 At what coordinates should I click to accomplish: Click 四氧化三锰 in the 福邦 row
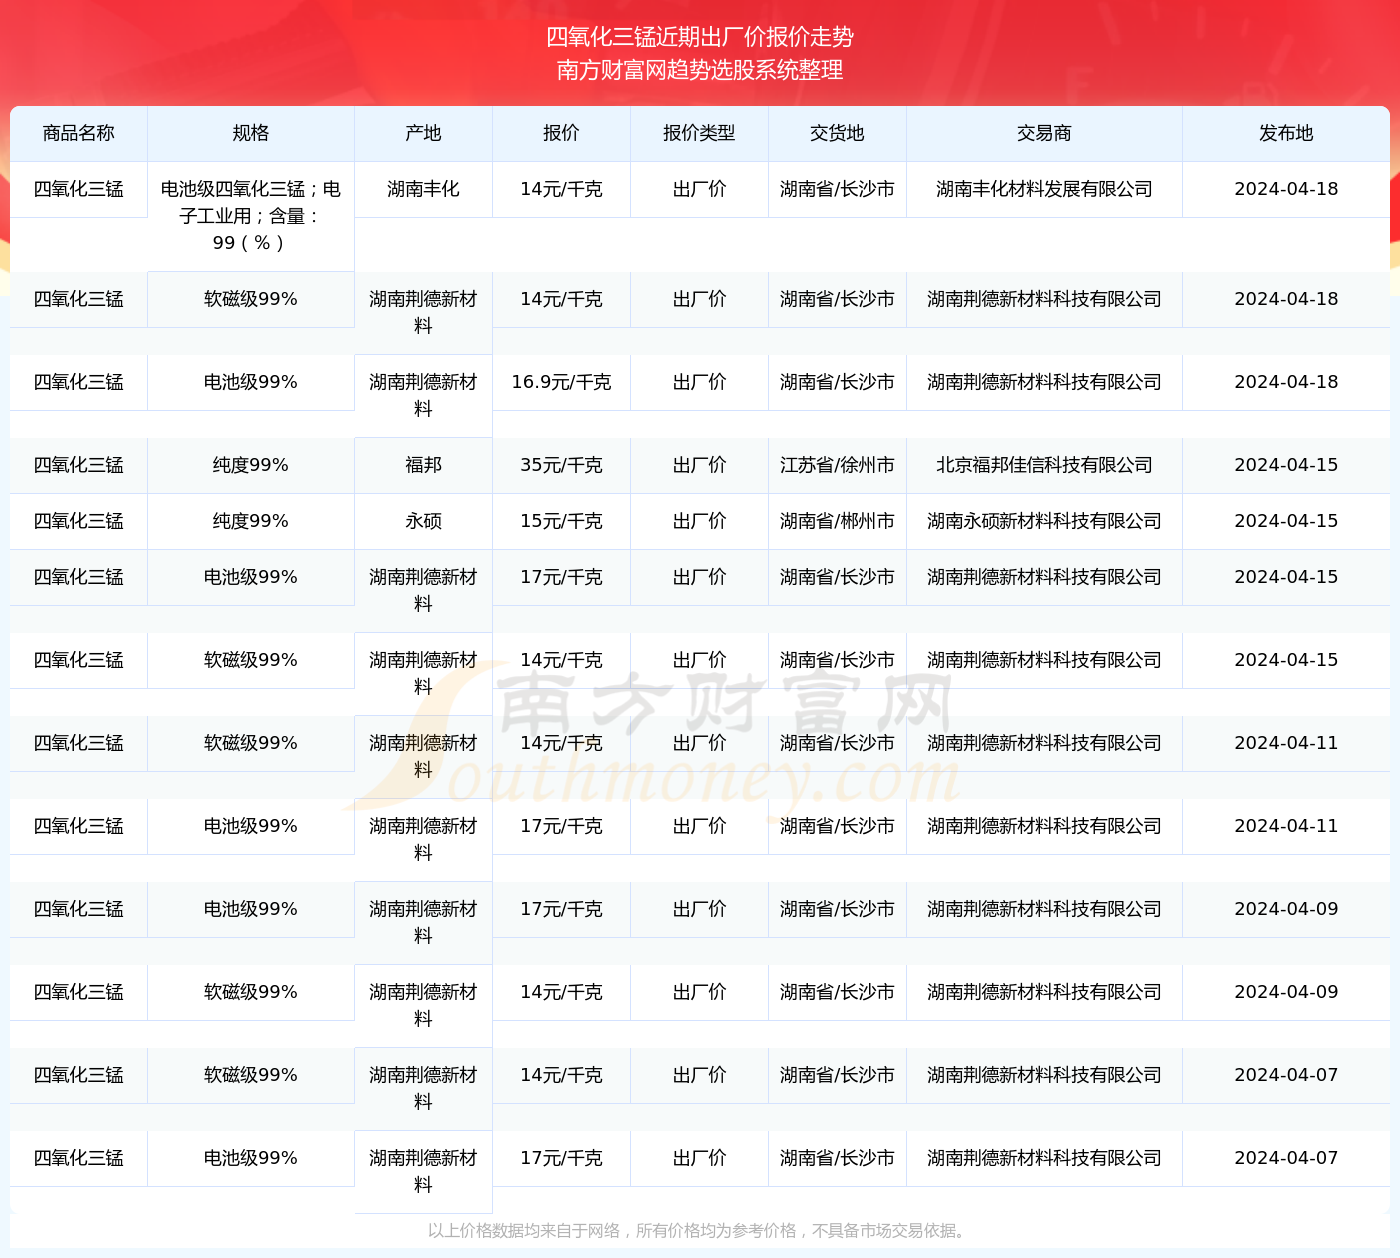pos(79,465)
